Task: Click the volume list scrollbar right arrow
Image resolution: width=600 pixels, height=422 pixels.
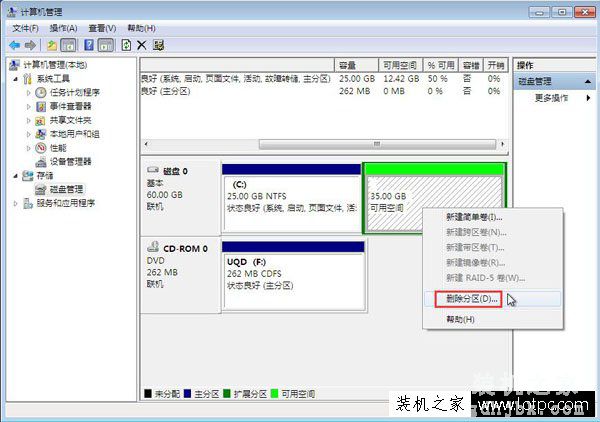Action: coord(502,144)
